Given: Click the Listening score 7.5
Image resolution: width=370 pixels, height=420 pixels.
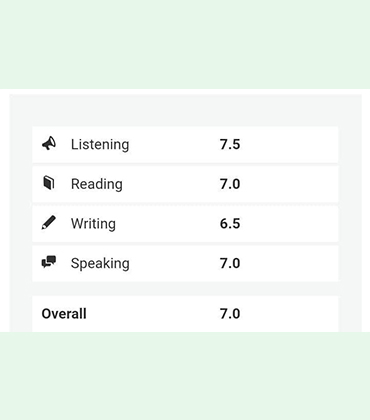Looking at the screenshot, I should pos(230,144).
